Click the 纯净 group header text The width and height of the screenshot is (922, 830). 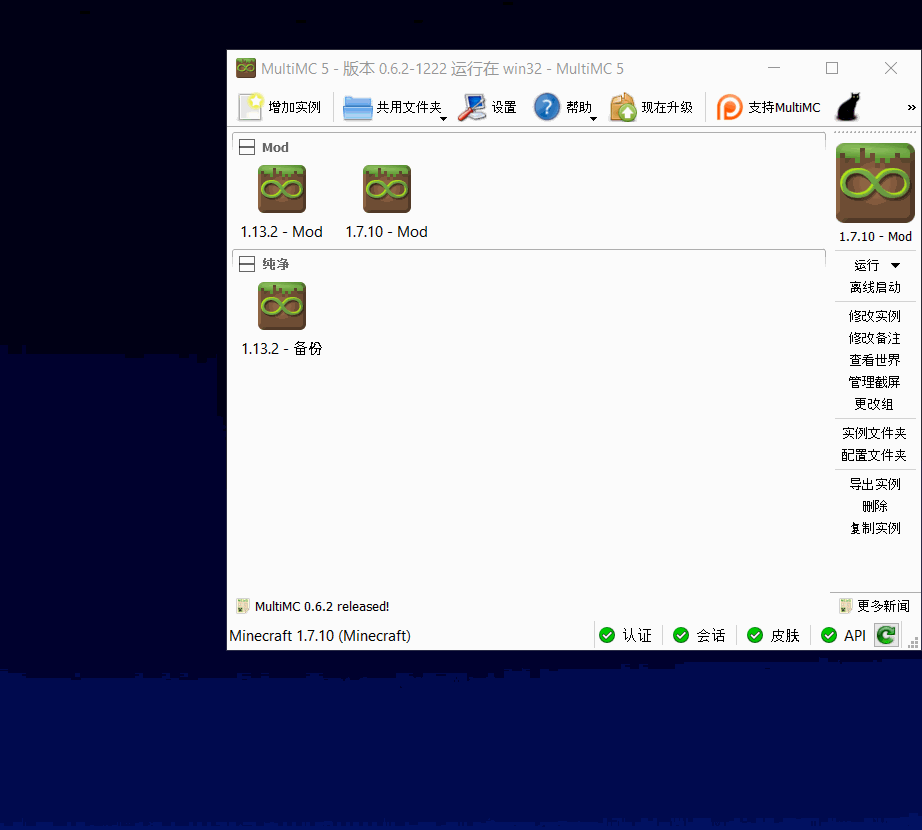coord(276,264)
